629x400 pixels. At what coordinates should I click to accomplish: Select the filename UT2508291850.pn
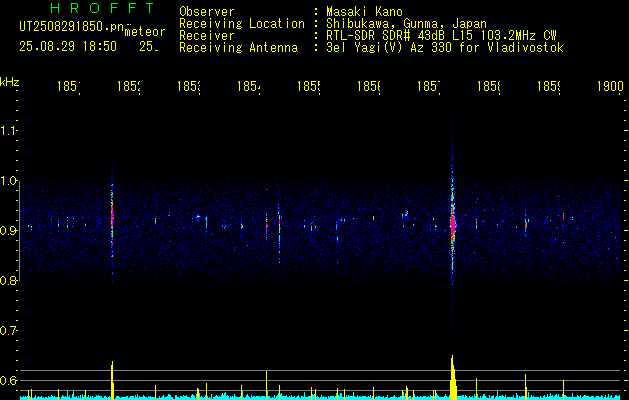tap(71, 27)
